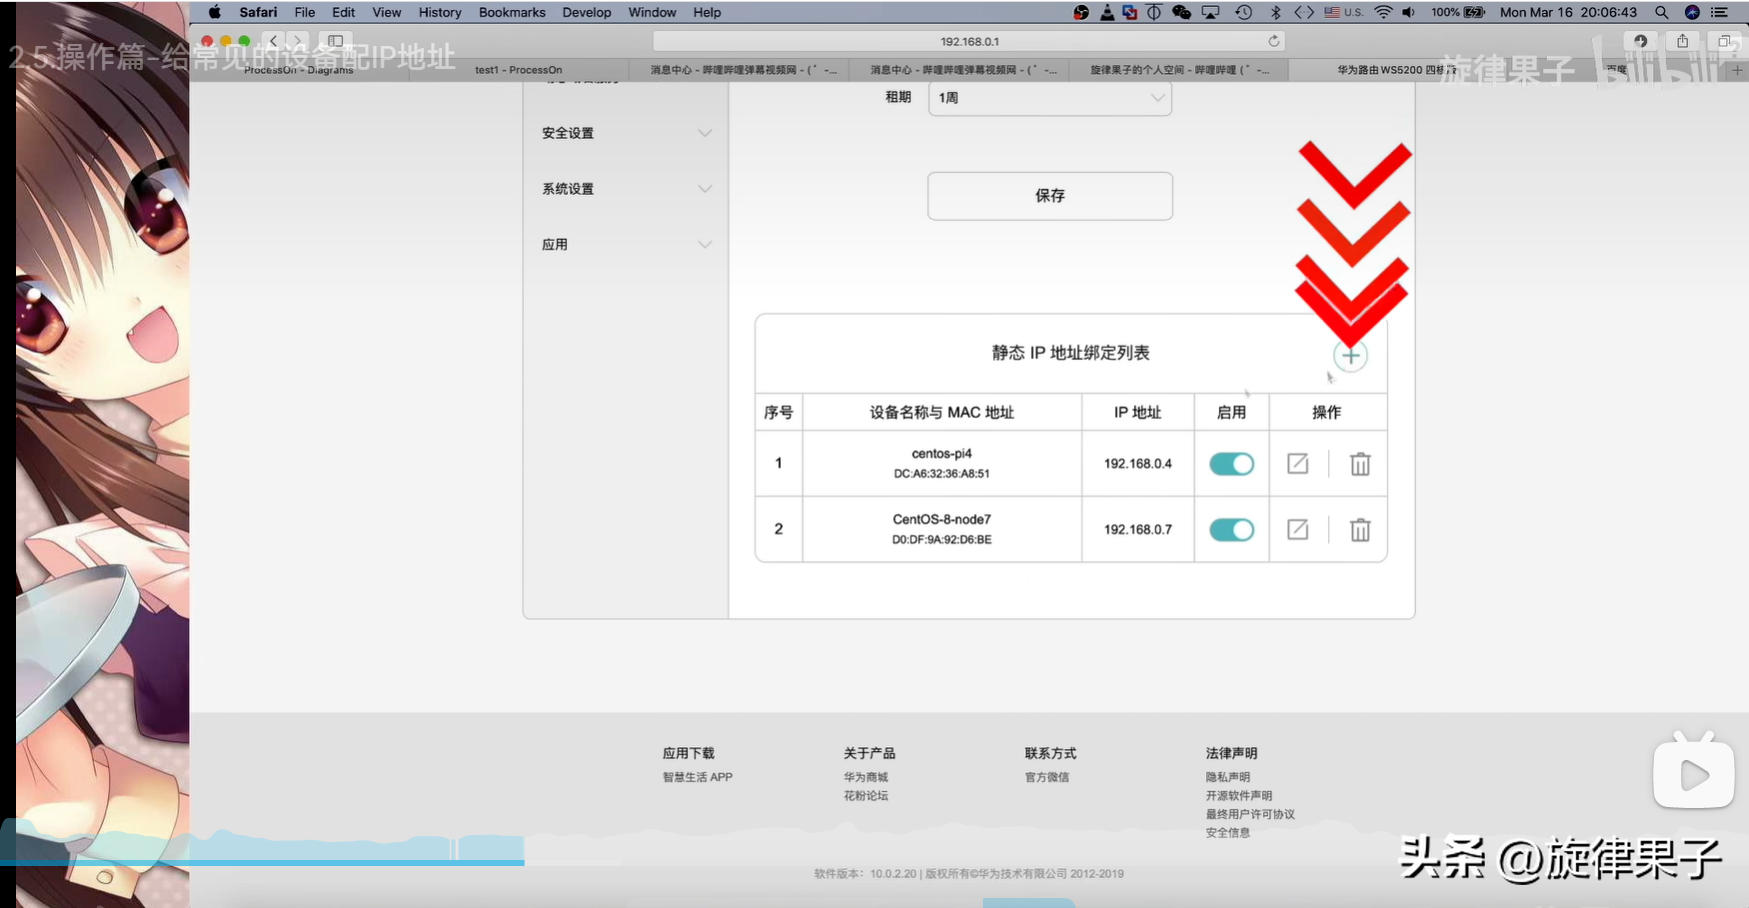1749x908 pixels.
Task: Disable the 192.168.0.4 binding toggle
Action: (1231, 464)
